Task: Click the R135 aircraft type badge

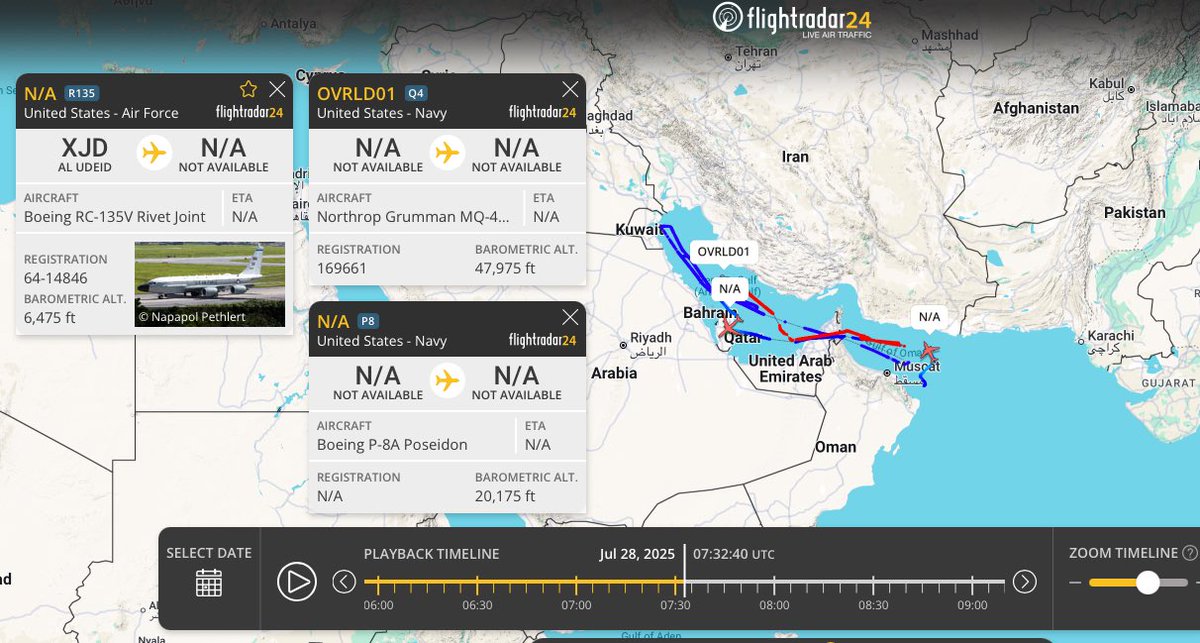Action: pyautogui.click(x=81, y=93)
